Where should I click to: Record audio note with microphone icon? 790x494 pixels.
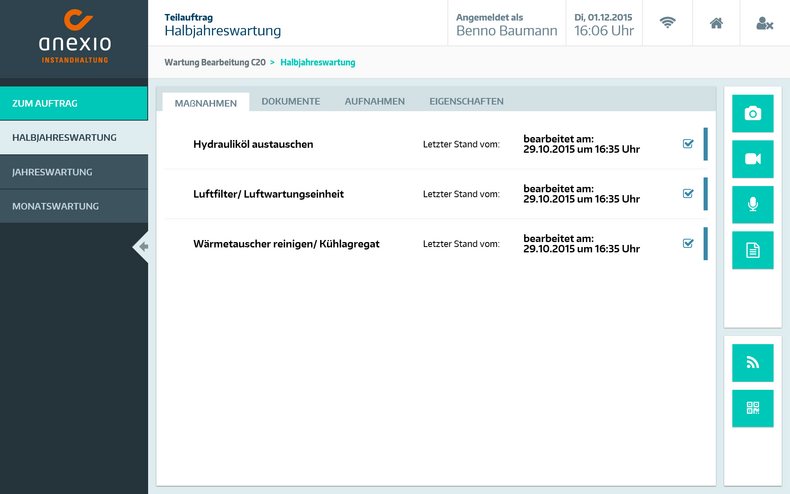752,205
